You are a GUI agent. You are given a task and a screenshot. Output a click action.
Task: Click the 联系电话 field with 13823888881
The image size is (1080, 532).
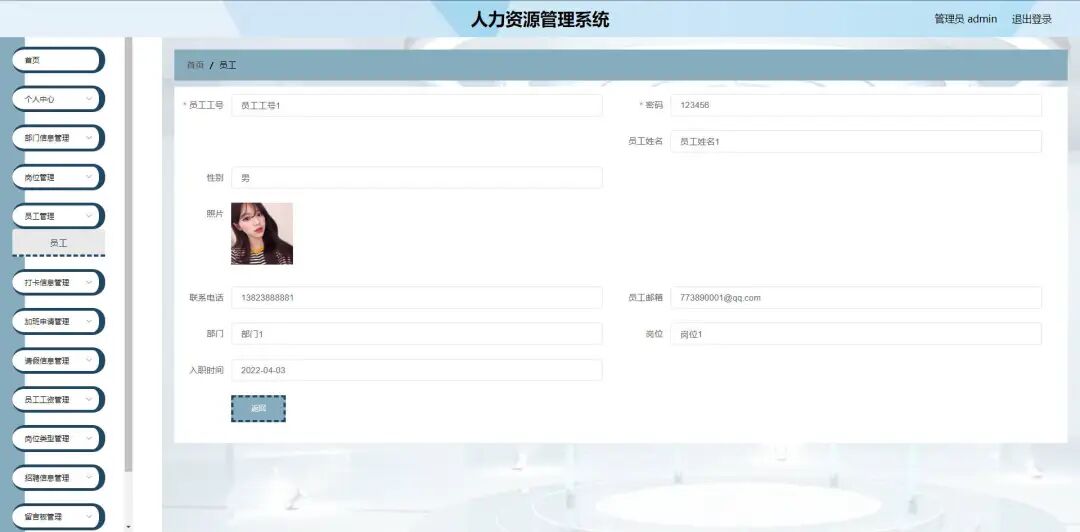pyautogui.click(x=417, y=298)
